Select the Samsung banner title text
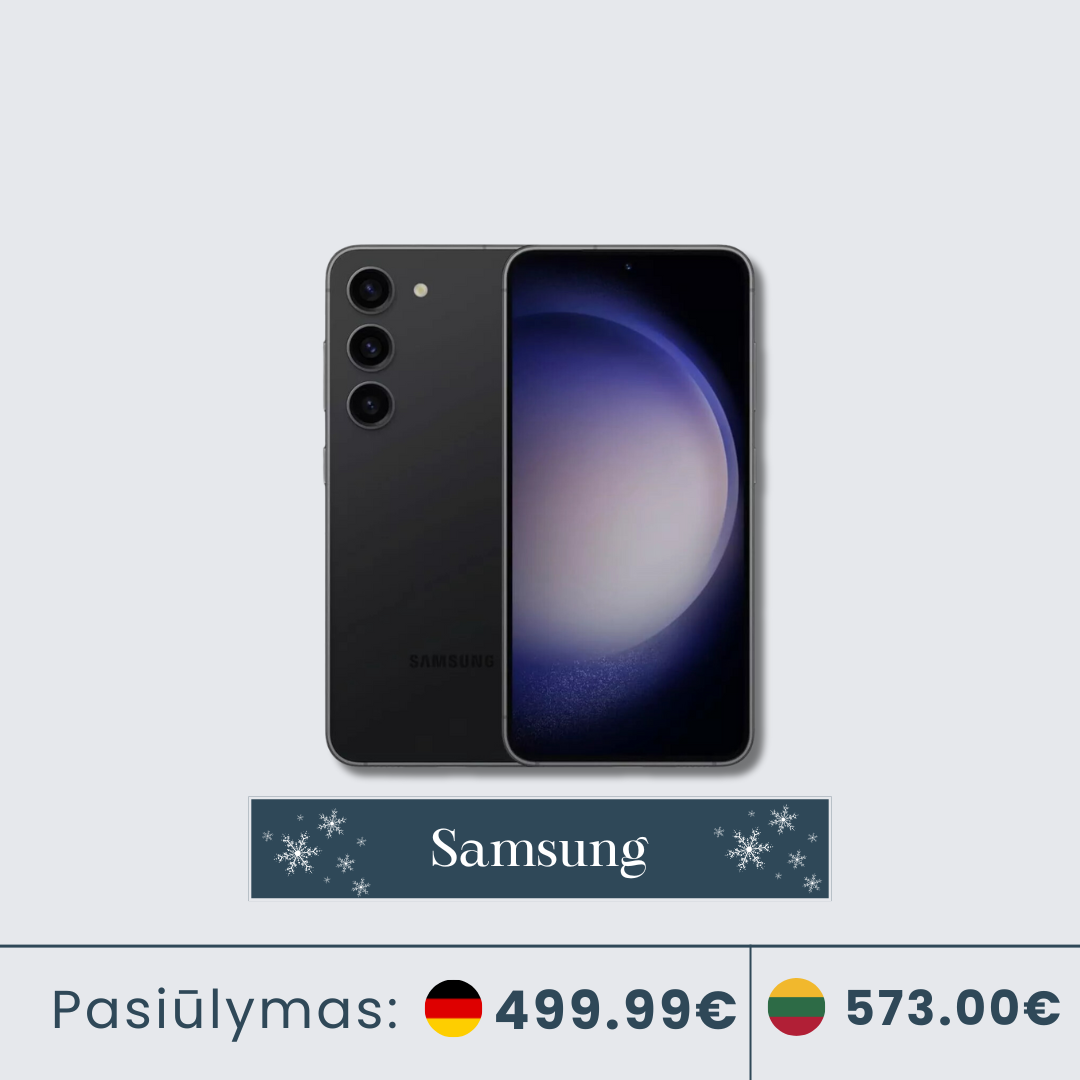1080x1080 pixels. (x=539, y=849)
